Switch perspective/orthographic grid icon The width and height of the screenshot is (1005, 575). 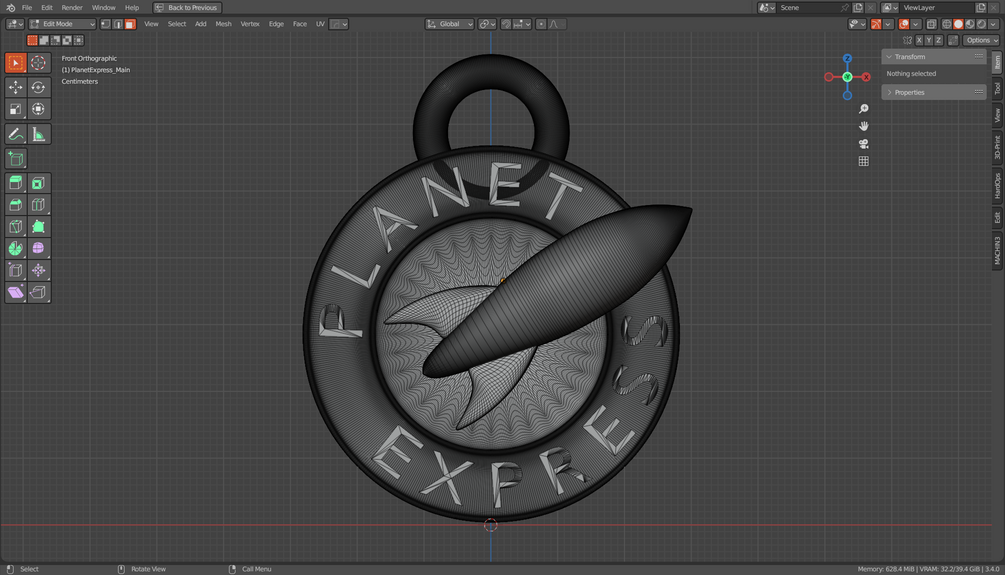point(863,161)
